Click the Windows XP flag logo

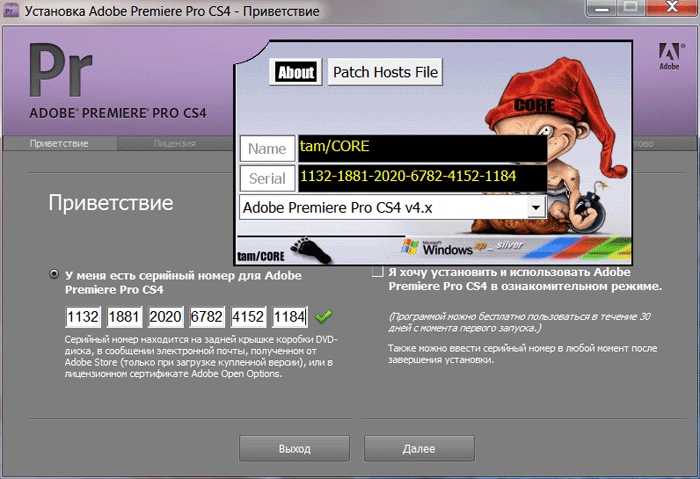410,247
